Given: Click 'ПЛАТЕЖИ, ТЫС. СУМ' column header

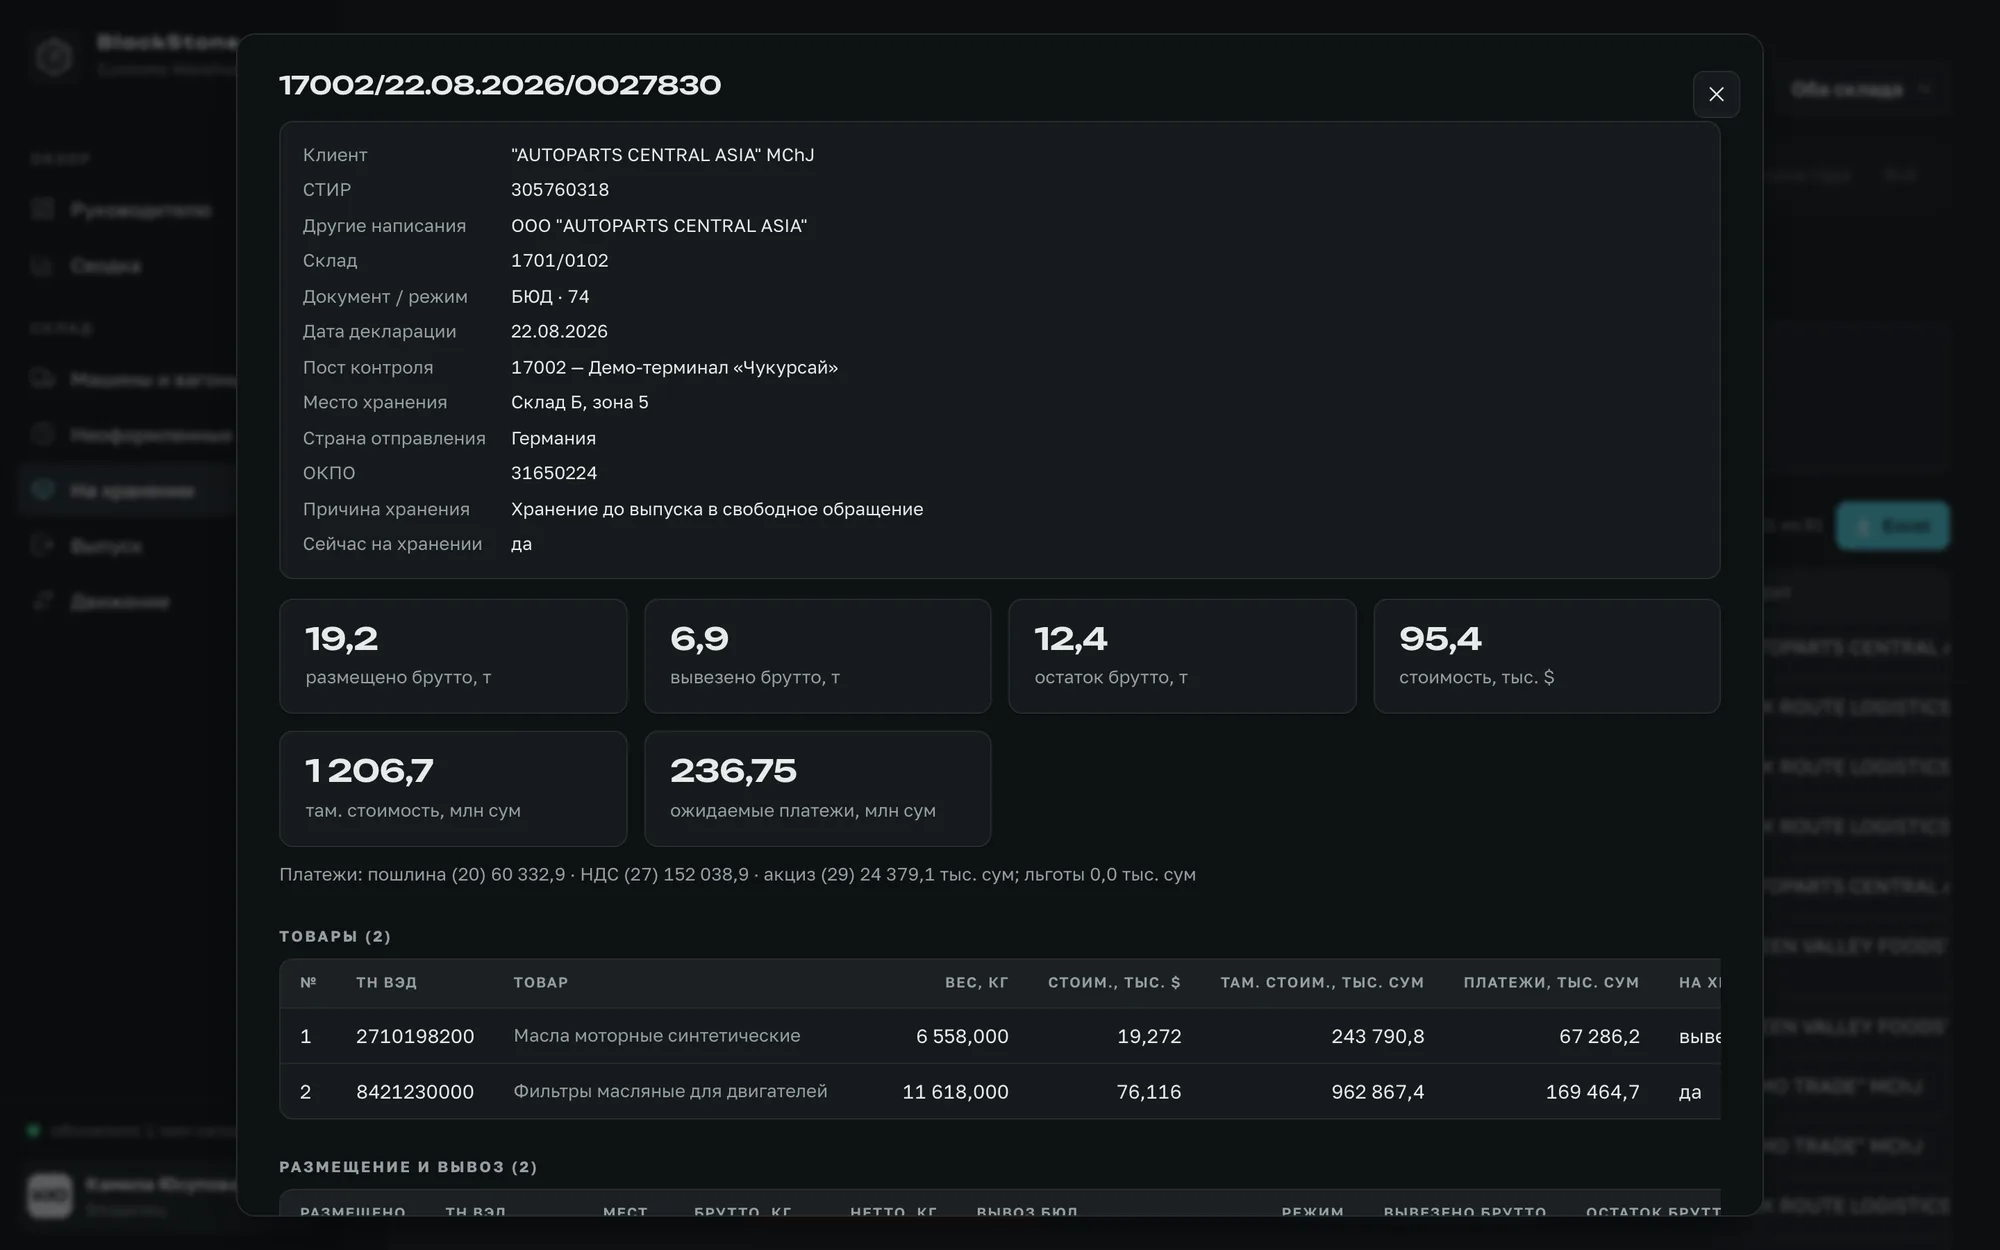Looking at the screenshot, I should (x=1551, y=983).
